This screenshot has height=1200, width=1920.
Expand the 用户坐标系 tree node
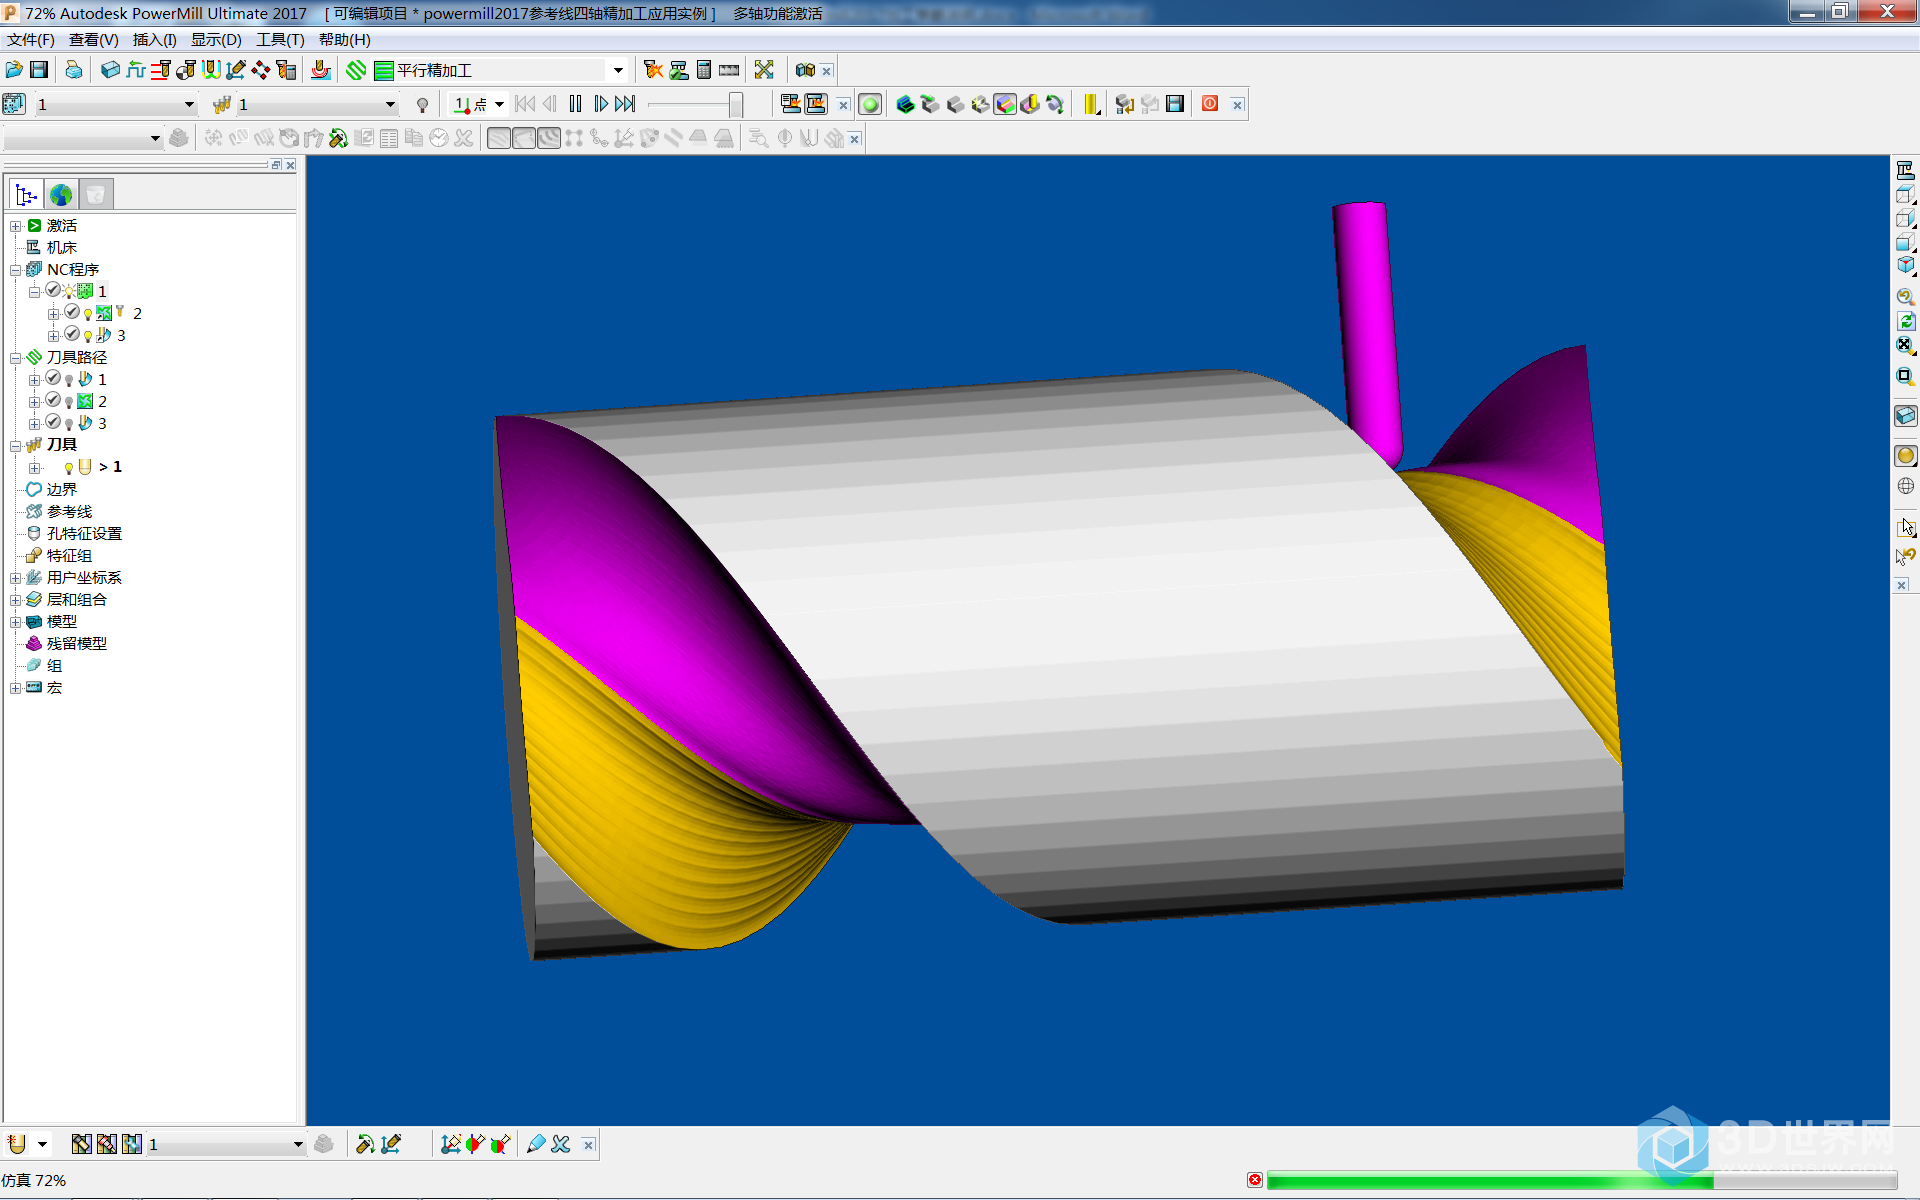[x=16, y=578]
